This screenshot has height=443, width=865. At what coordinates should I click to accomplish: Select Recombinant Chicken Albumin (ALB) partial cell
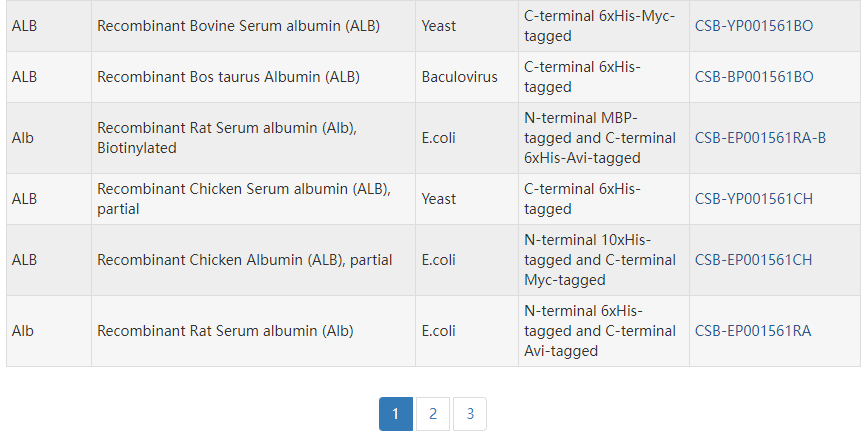(x=244, y=260)
